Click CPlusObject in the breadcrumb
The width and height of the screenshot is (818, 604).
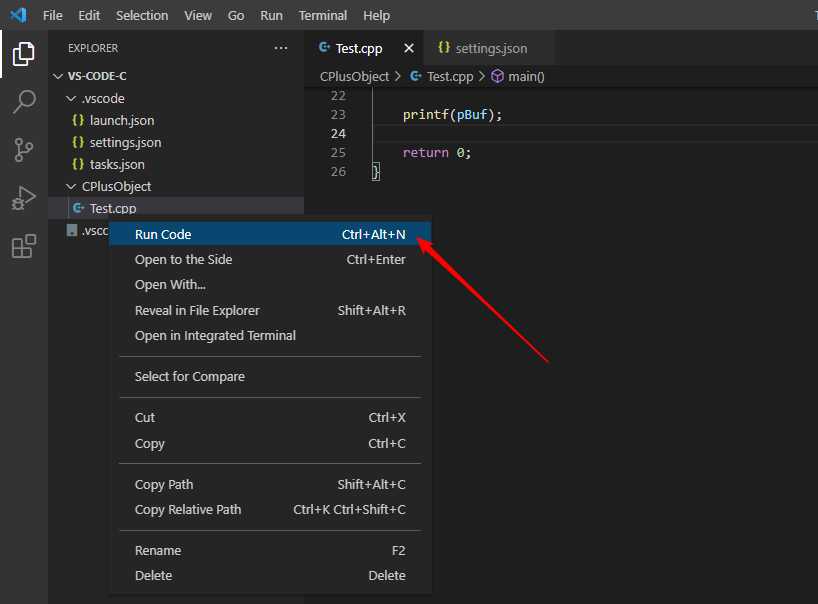pyautogui.click(x=354, y=77)
